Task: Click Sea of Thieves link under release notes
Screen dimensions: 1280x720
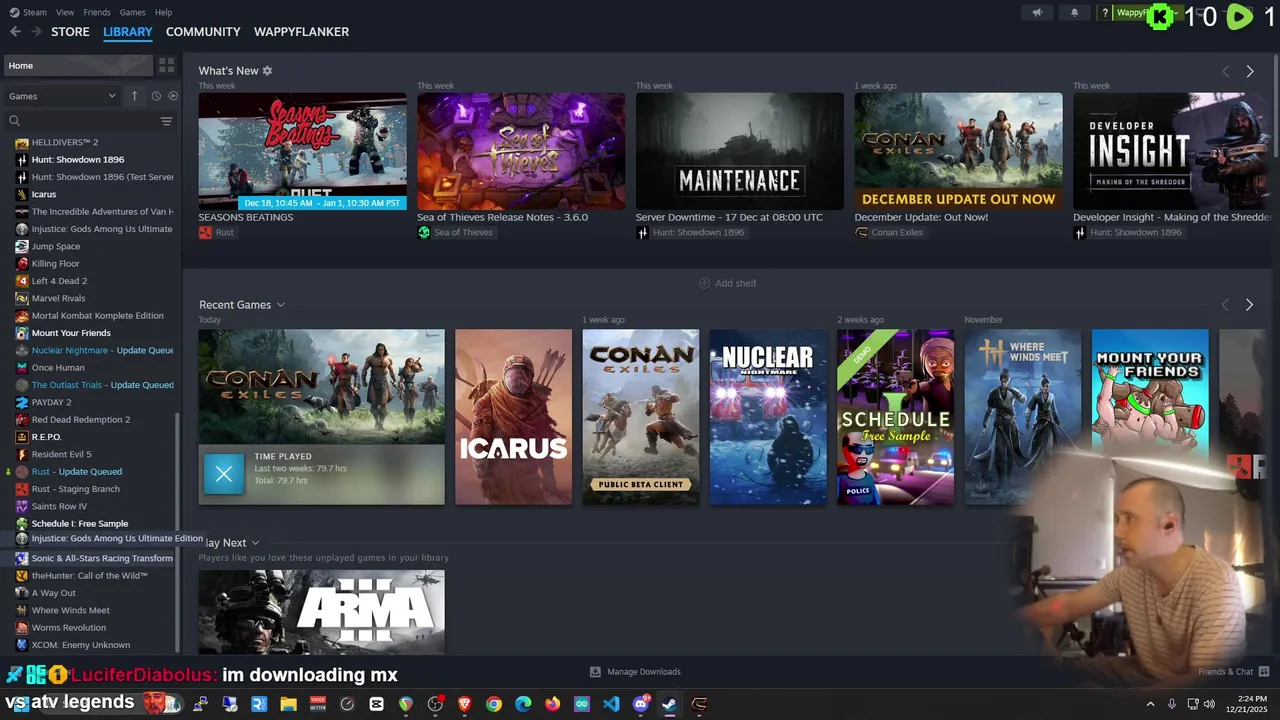Action: [455, 232]
